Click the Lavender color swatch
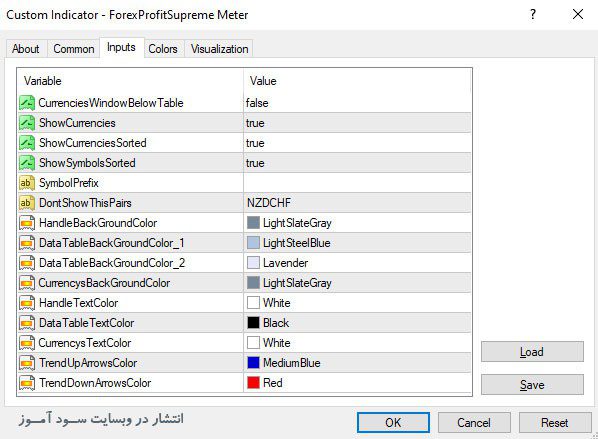Image resolution: width=598 pixels, height=439 pixels. point(253,263)
